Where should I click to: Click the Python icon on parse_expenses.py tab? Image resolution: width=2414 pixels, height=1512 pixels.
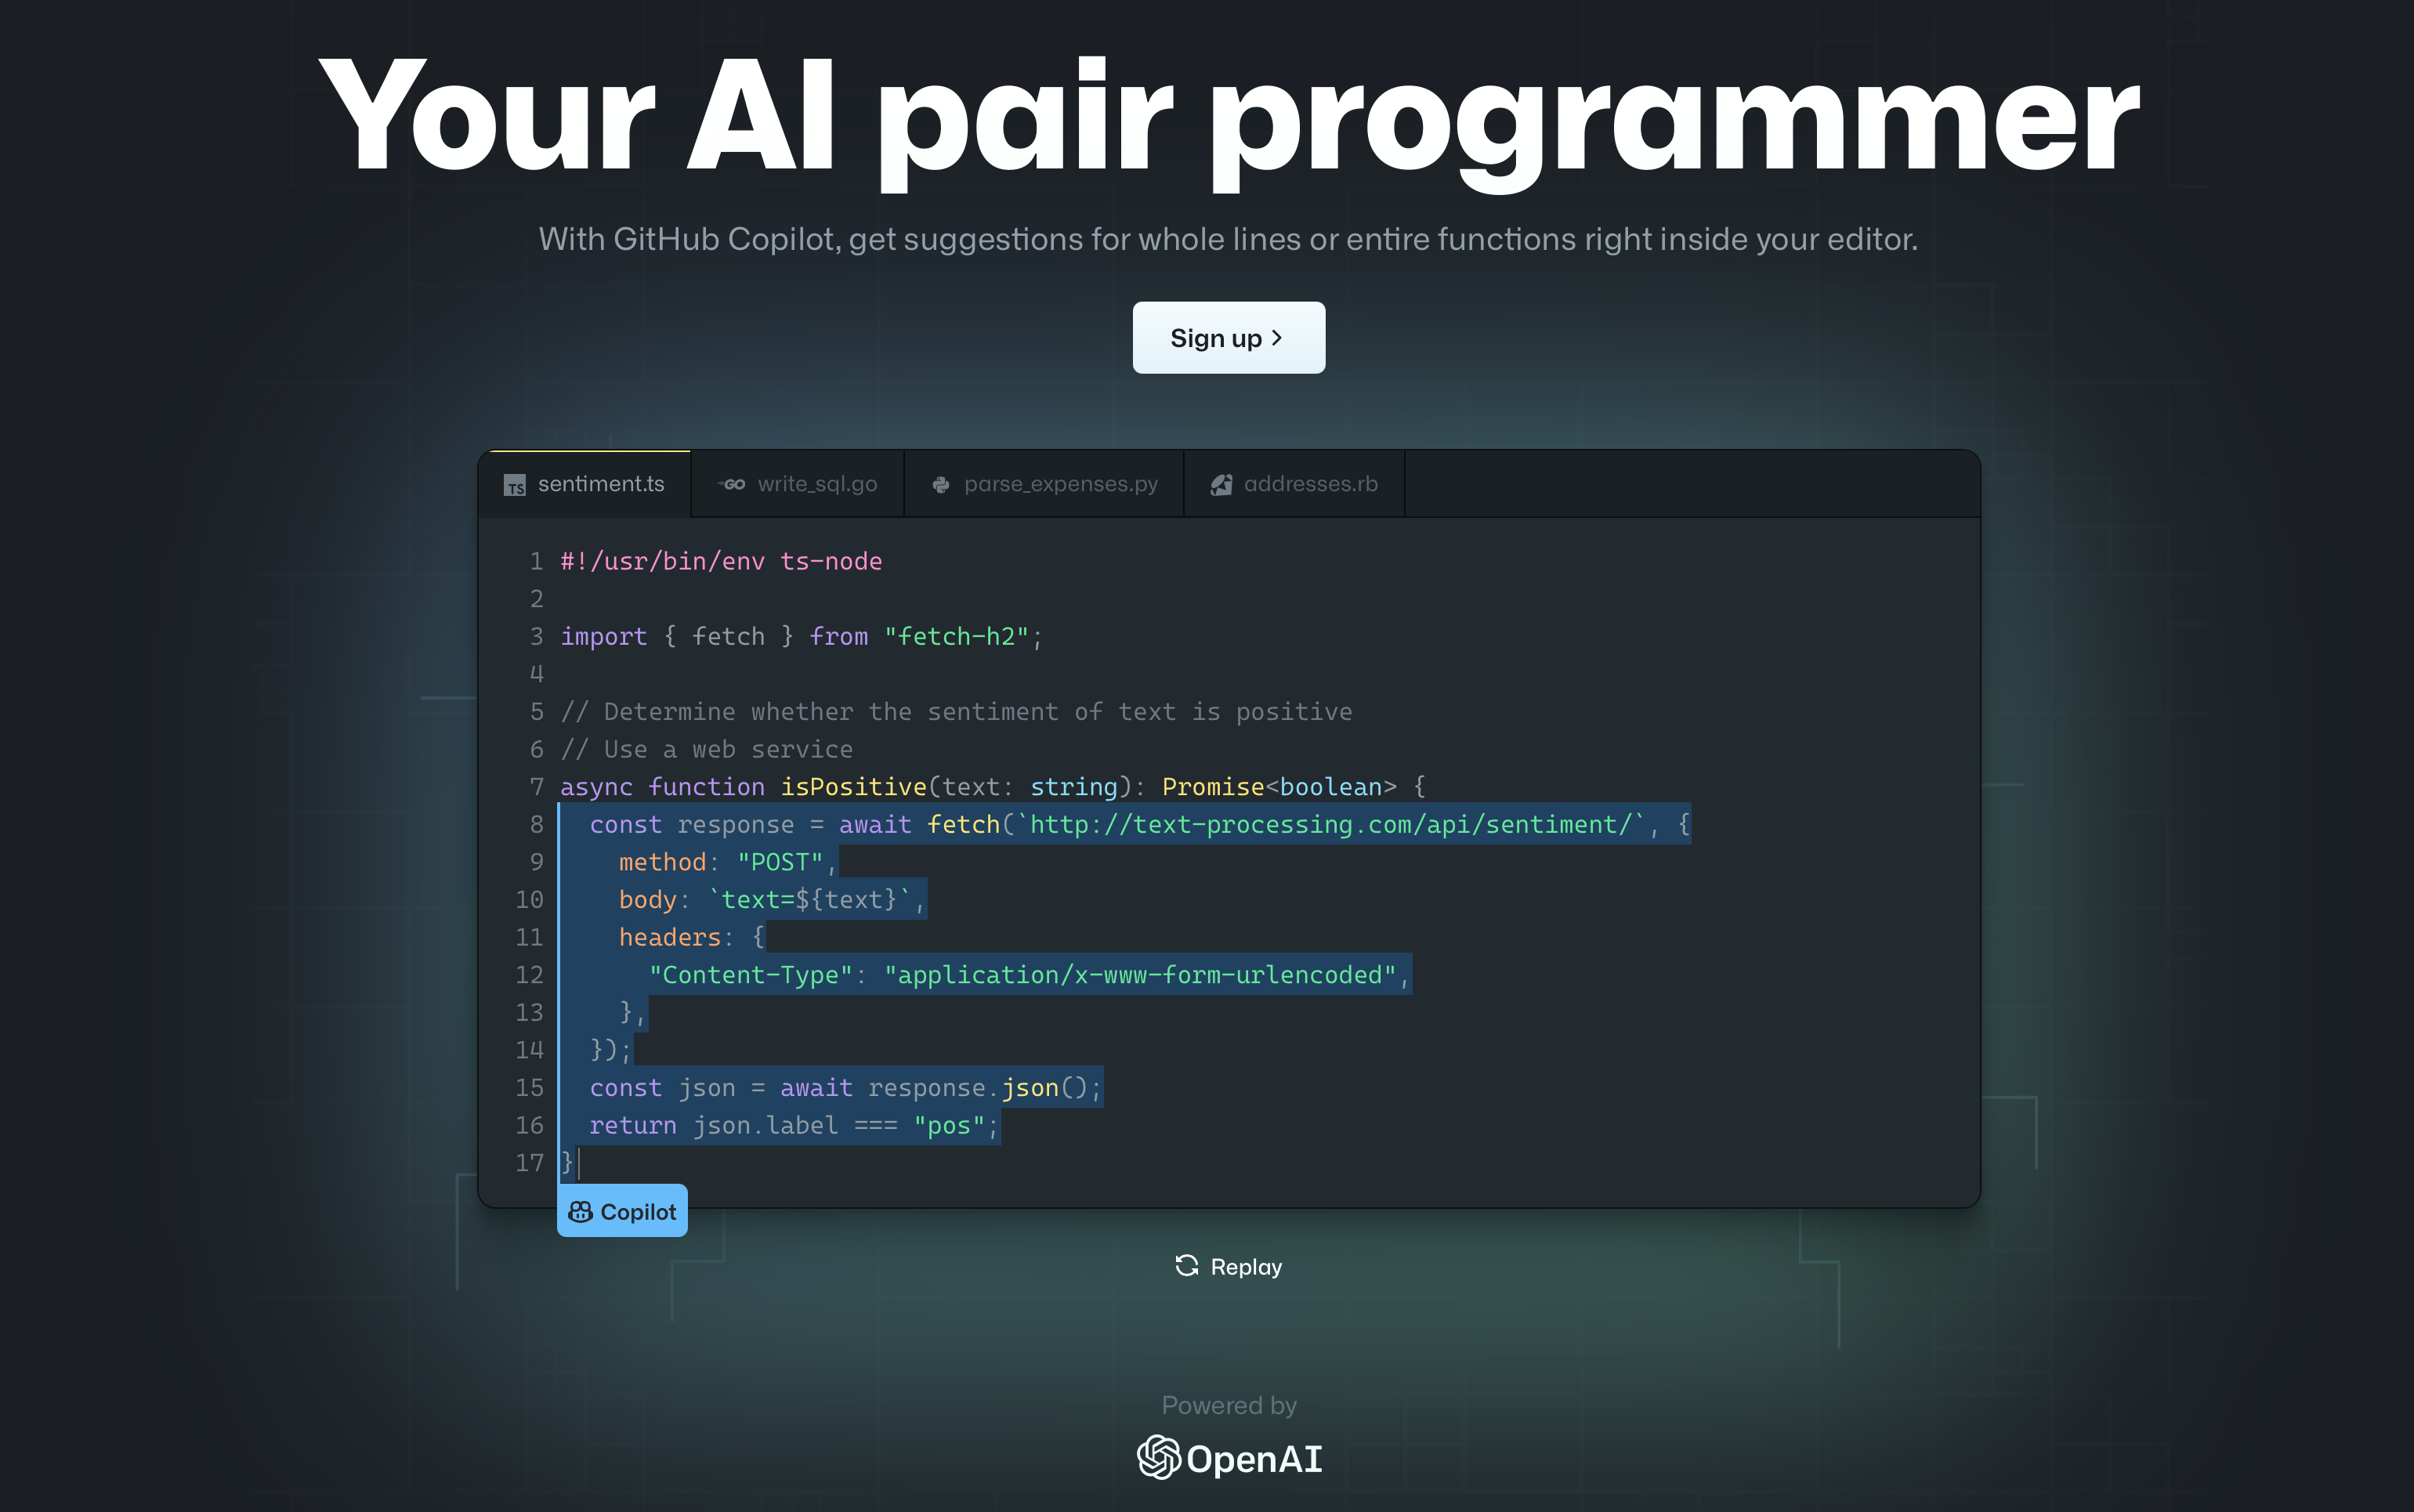click(941, 484)
